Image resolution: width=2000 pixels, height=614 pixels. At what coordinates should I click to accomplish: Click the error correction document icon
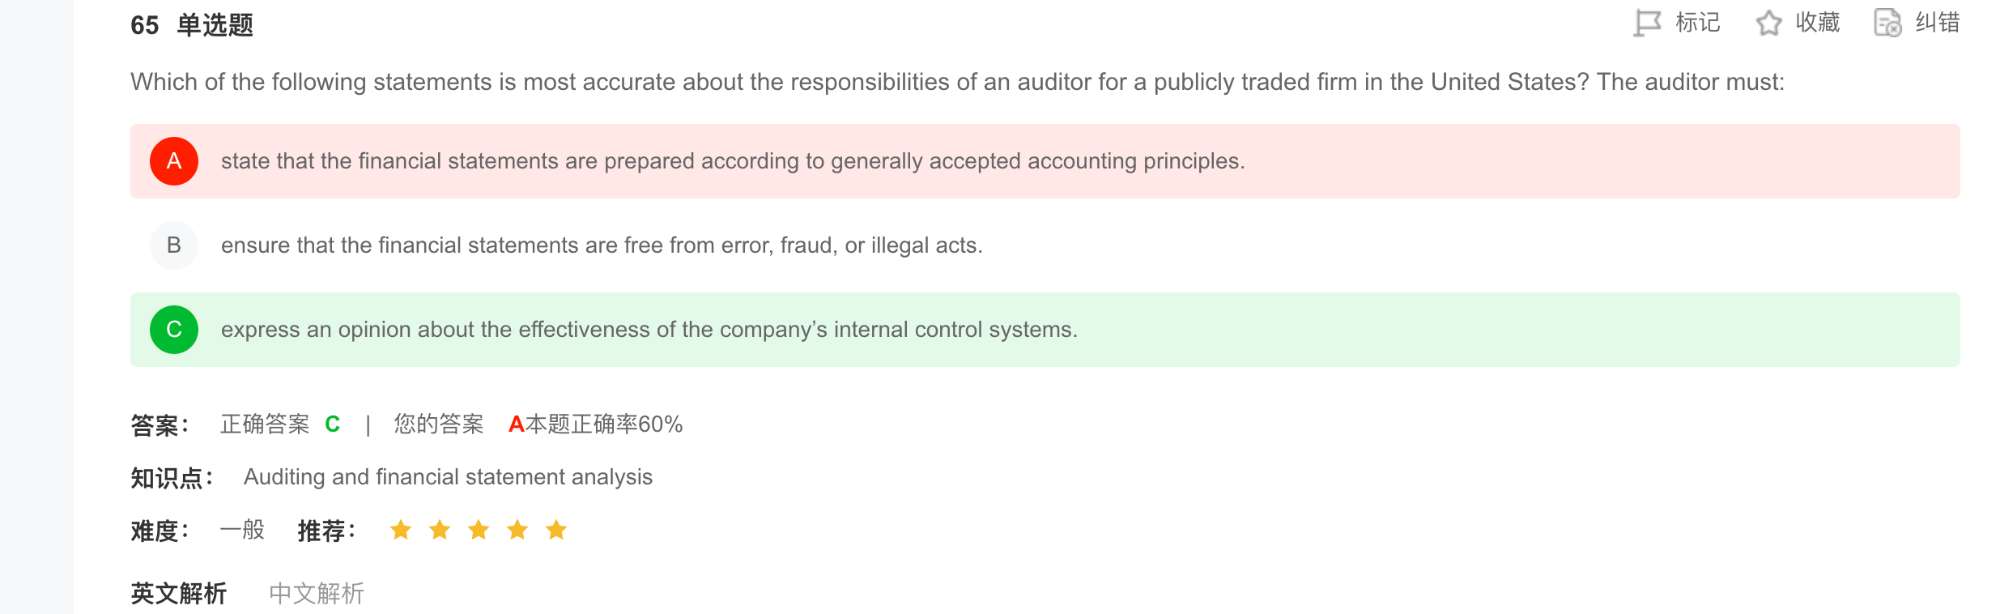point(1887,23)
